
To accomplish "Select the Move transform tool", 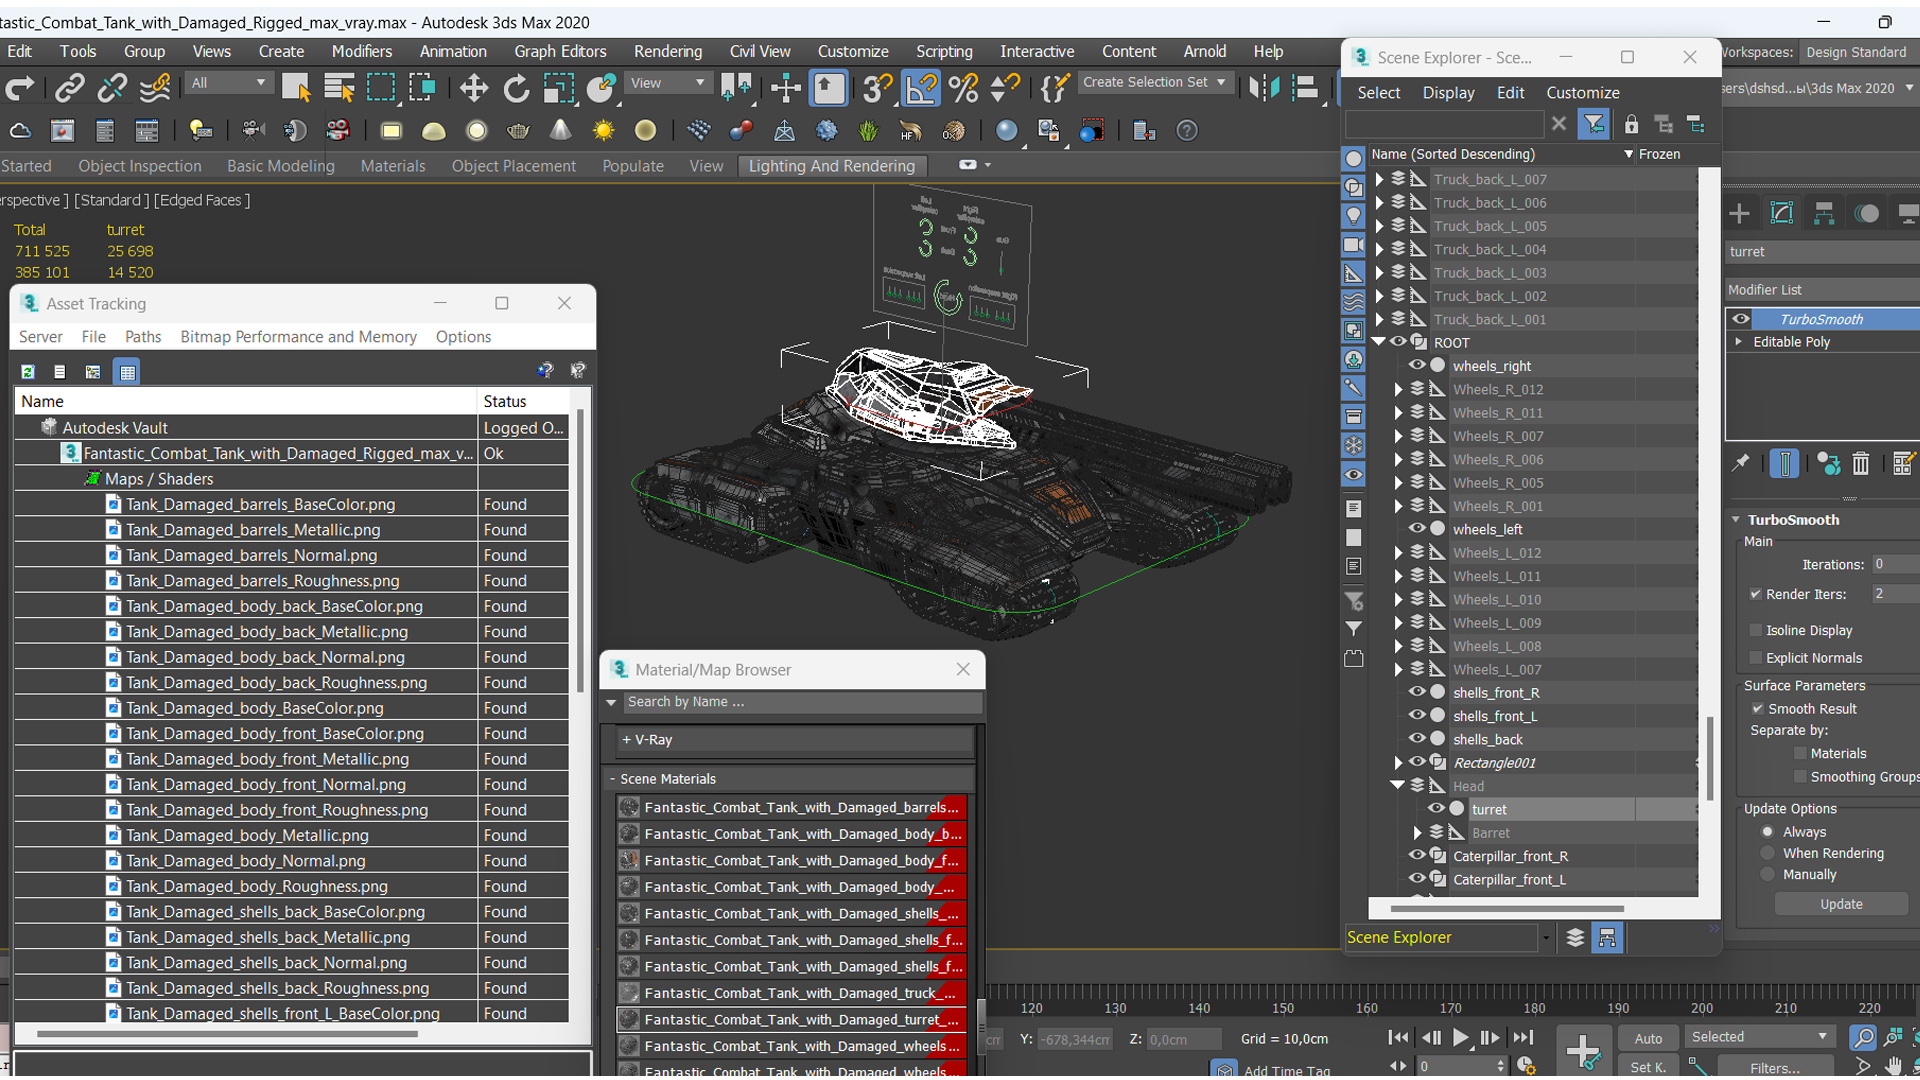I will coord(473,89).
